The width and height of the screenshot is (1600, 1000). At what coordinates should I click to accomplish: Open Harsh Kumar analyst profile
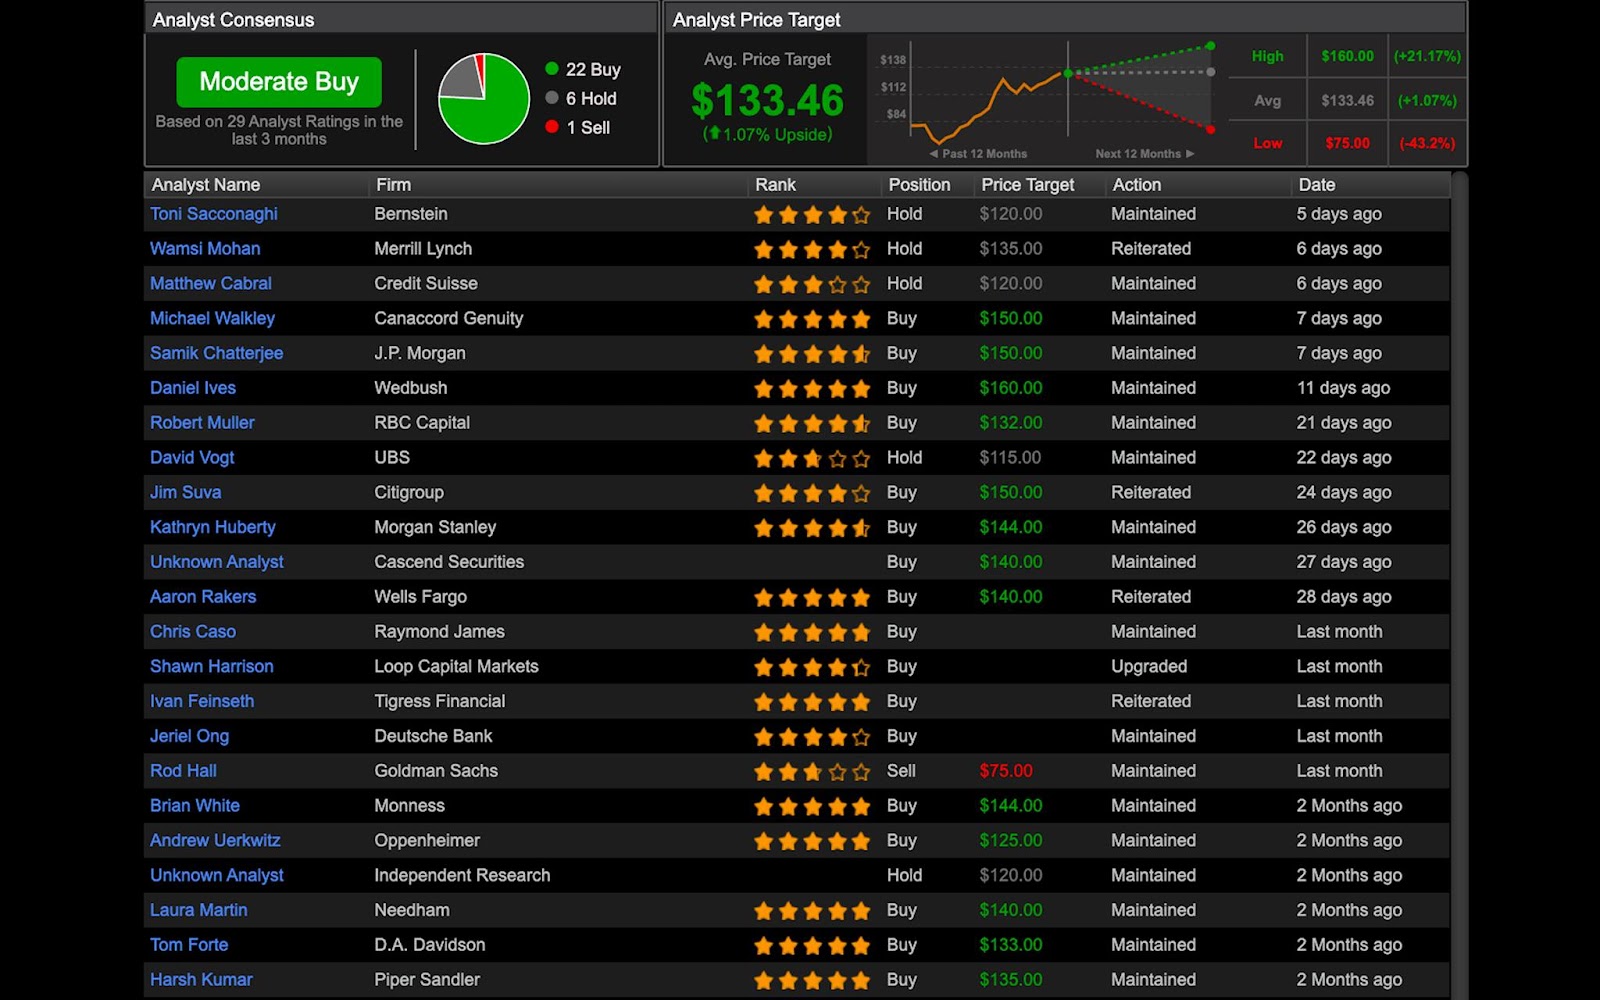[201, 980]
